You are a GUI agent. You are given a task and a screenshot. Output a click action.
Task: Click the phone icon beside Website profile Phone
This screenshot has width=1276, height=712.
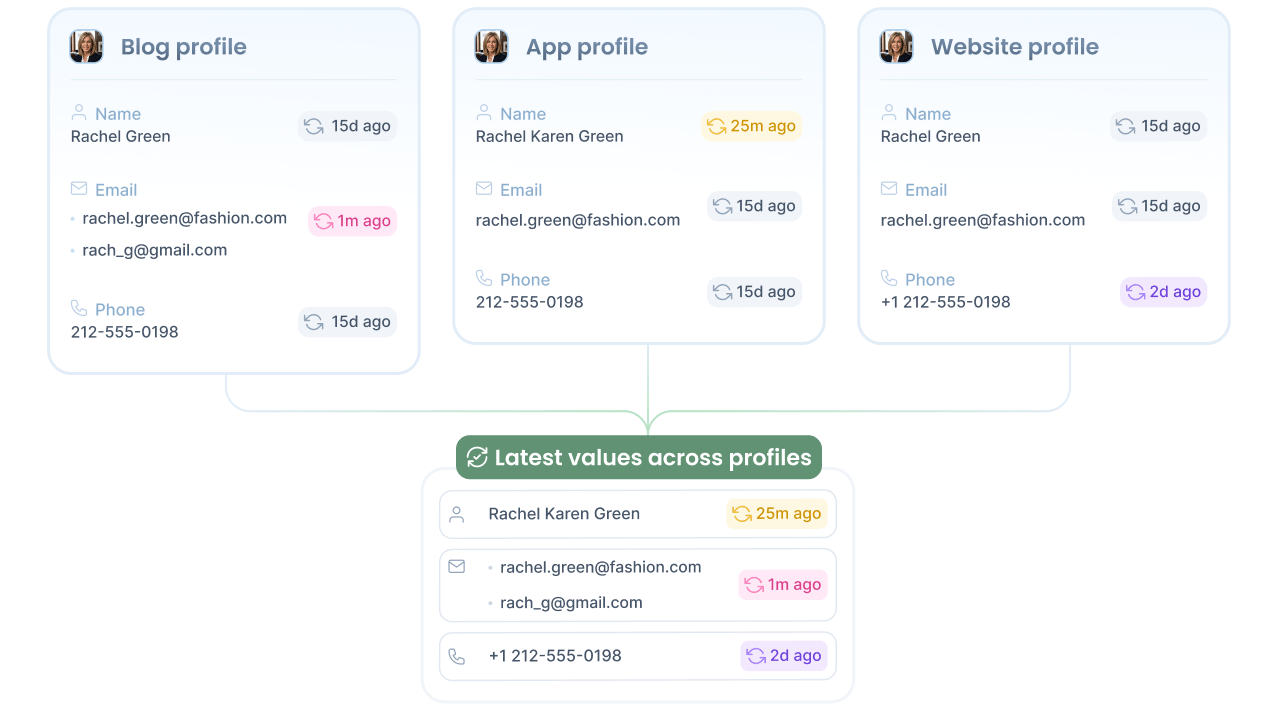tap(889, 279)
